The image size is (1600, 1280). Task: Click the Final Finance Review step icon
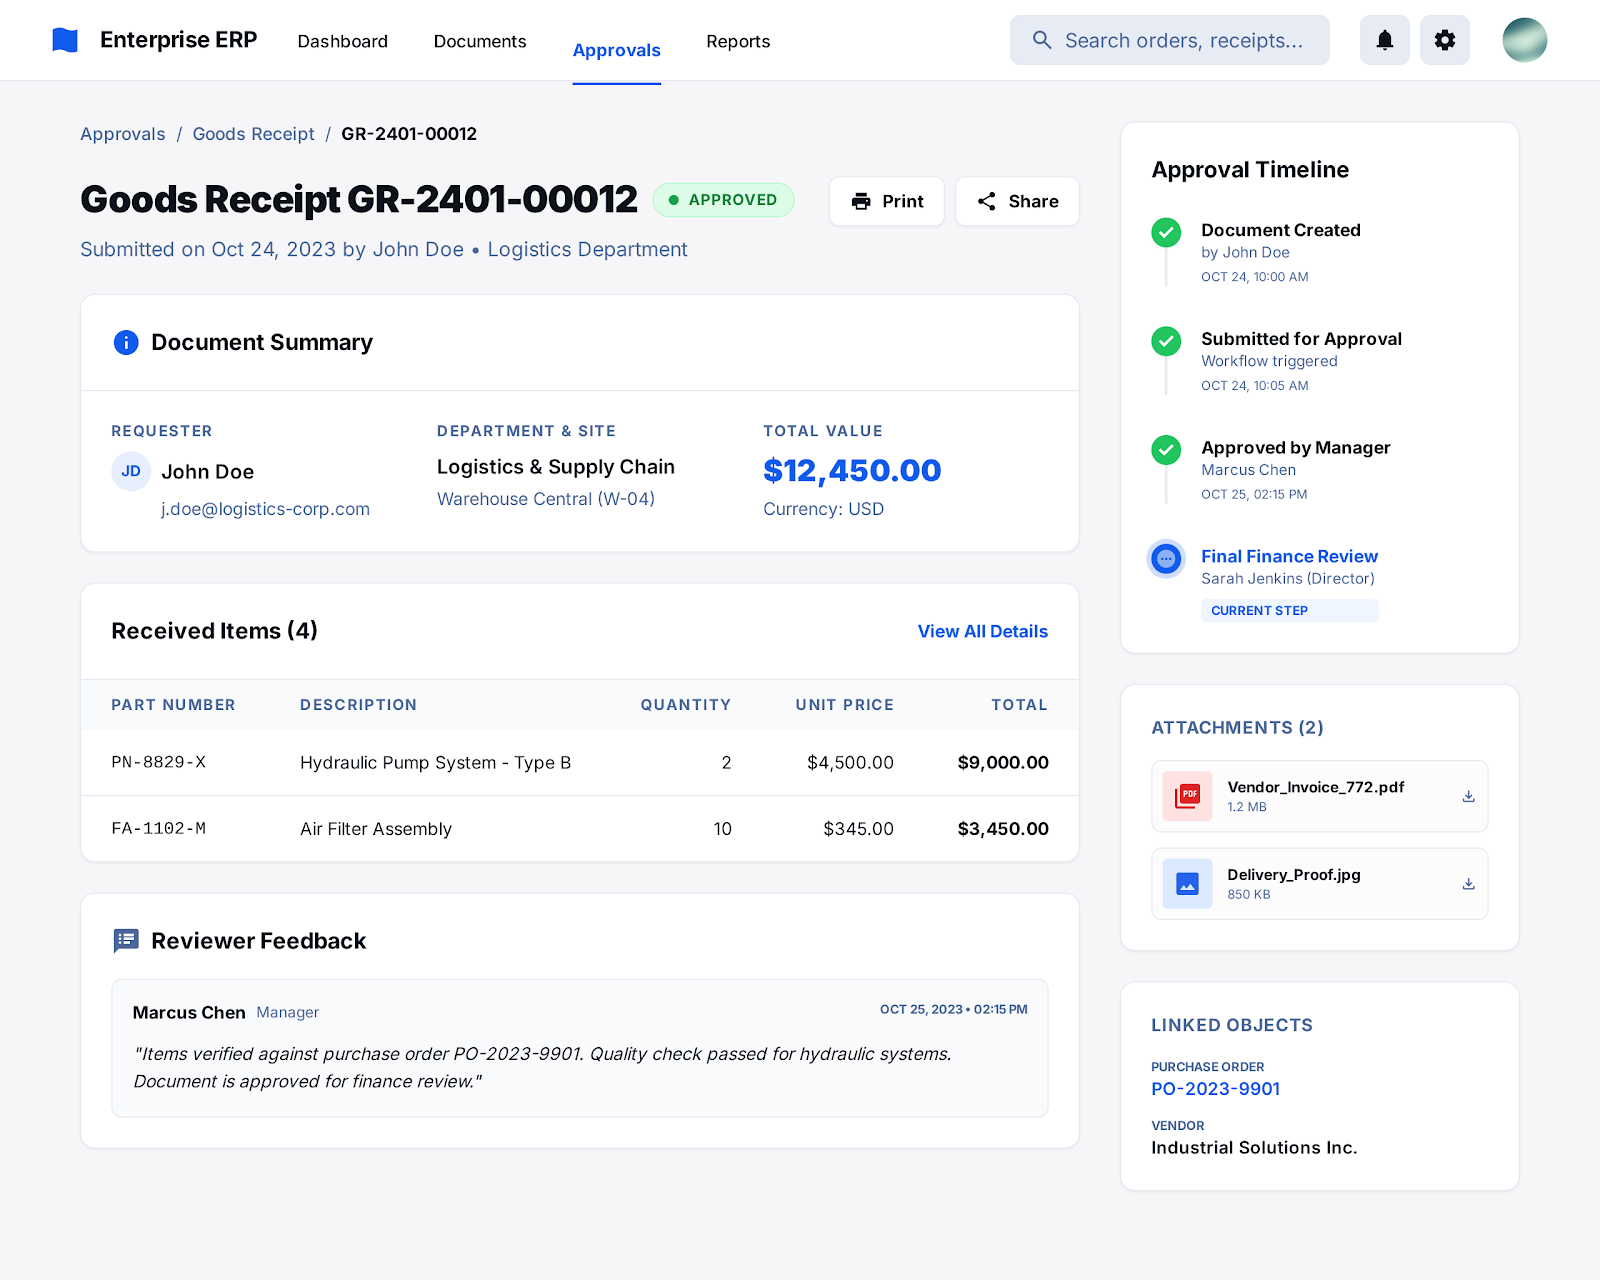tap(1166, 559)
